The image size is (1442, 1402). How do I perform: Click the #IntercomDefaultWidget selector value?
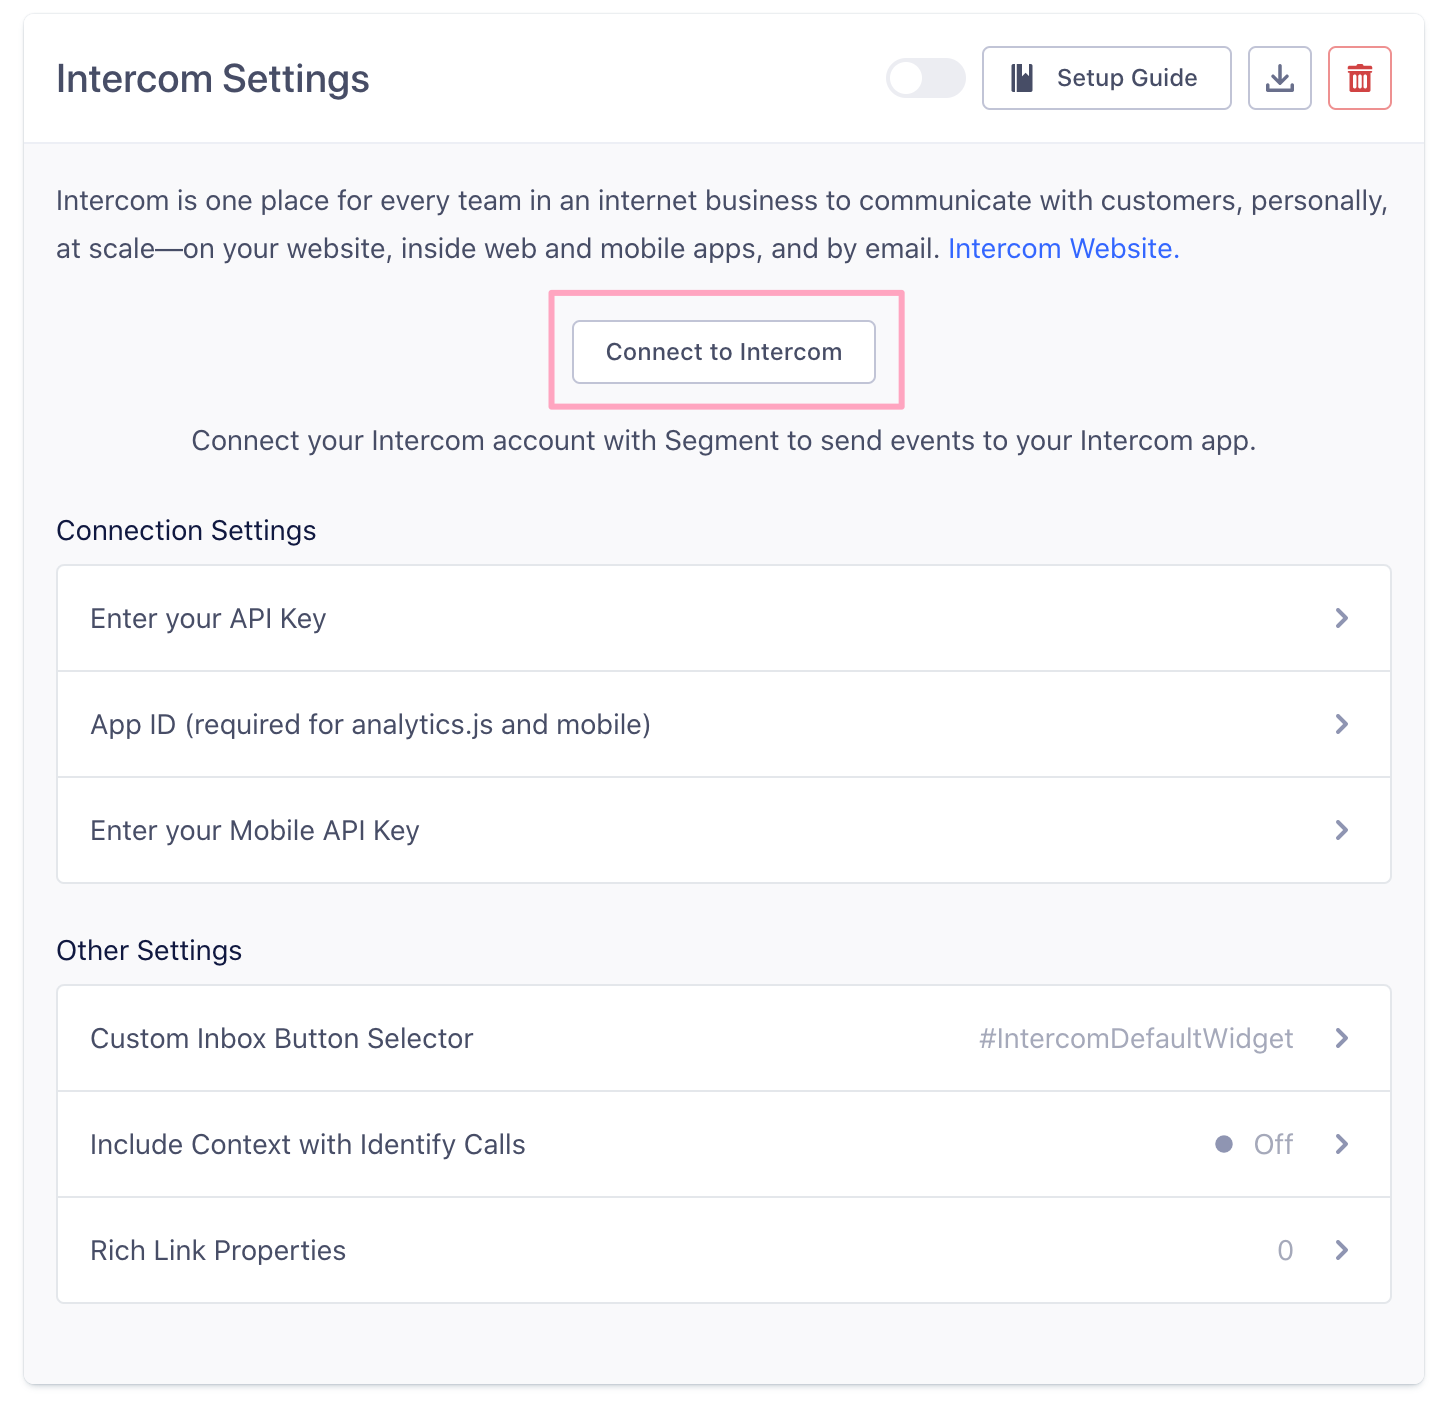click(x=1136, y=1038)
